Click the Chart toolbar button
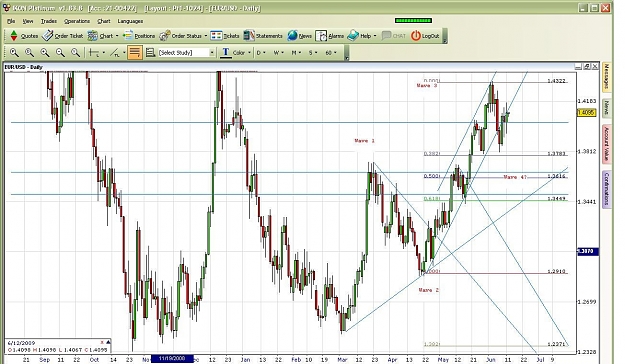This screenshot has height=364, width=625. coord(100,36)
